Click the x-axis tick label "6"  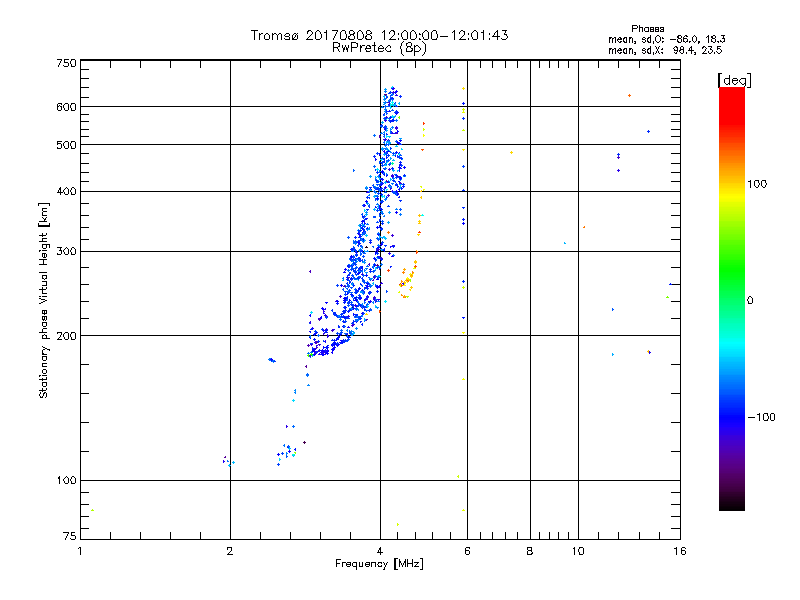pos(467,551)
